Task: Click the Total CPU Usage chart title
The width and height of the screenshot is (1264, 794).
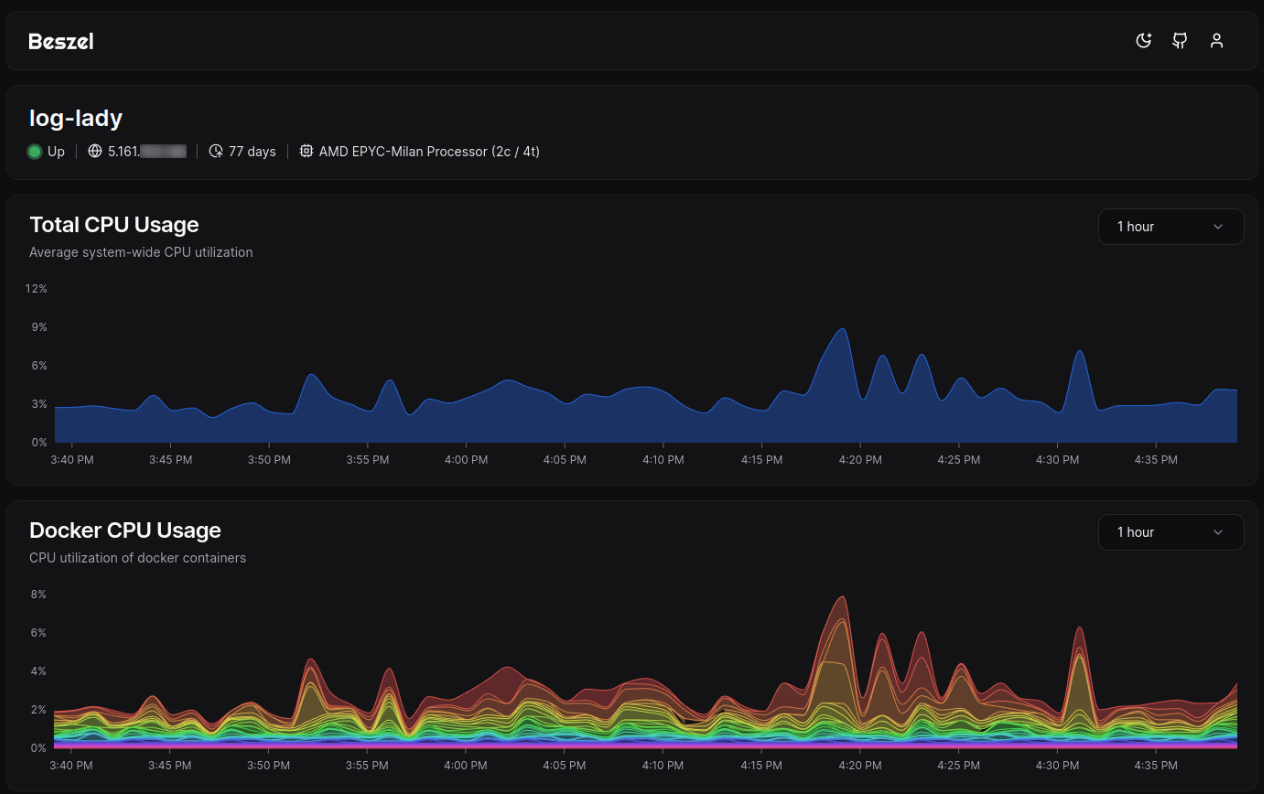Action: point(114,225)
